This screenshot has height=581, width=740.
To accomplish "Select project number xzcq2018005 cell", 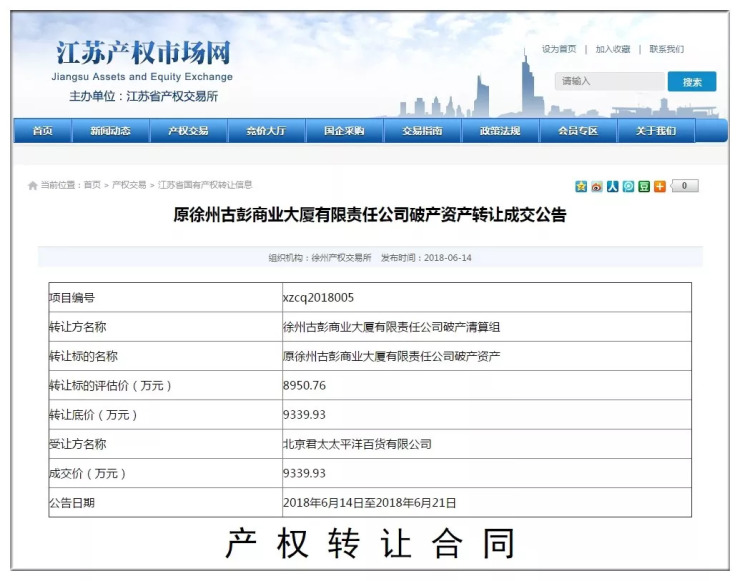I will point(487,297).
